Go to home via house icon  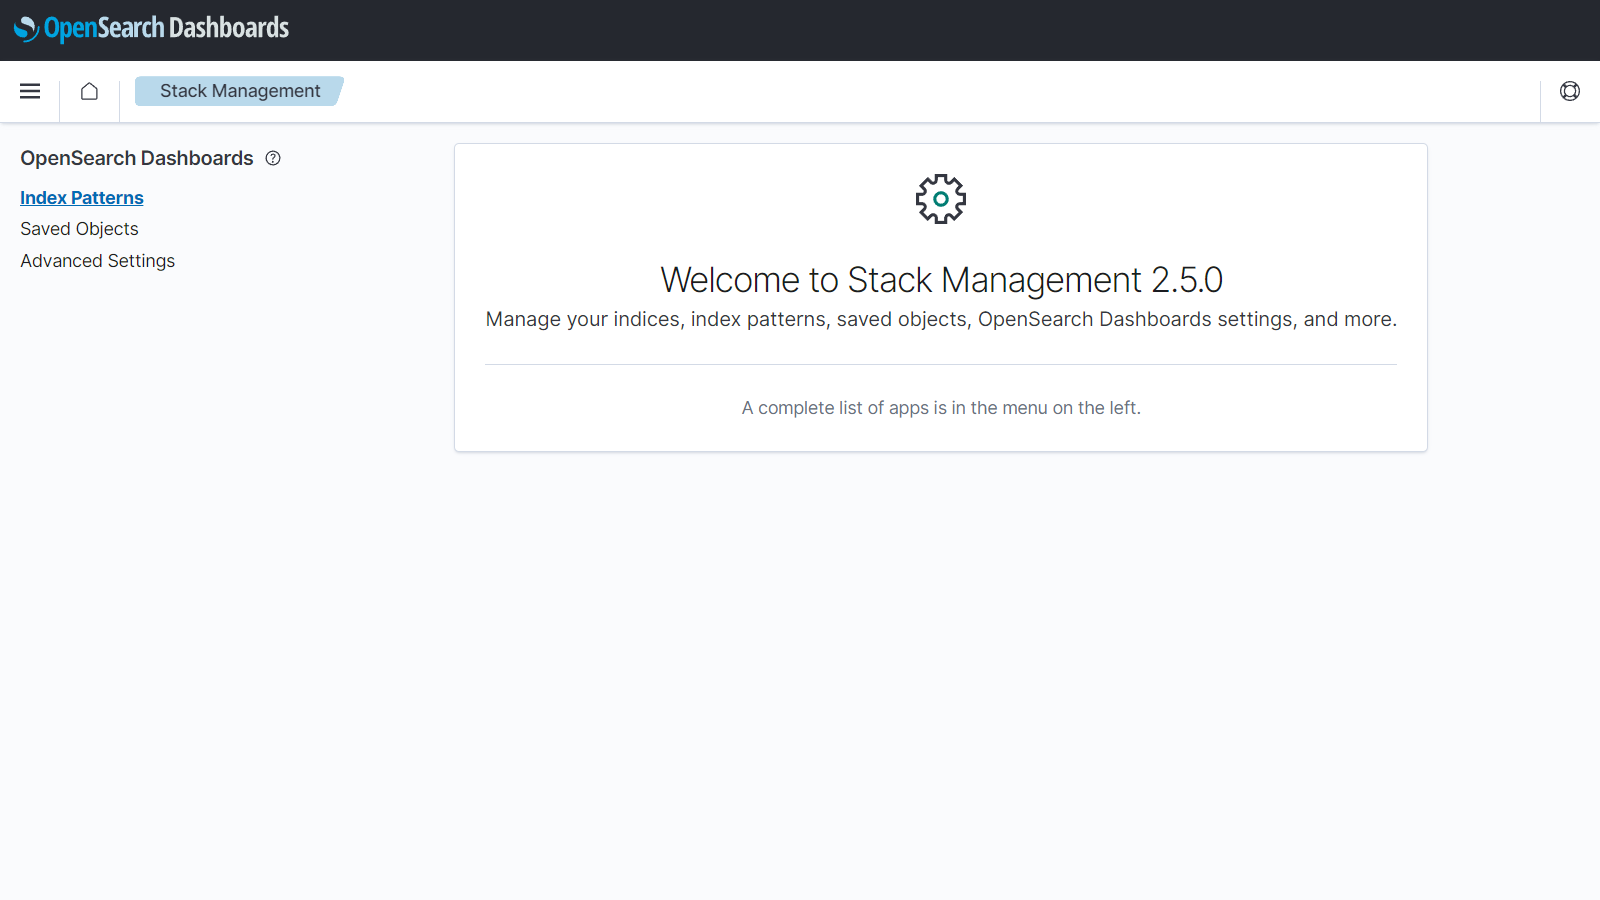(x=89, y=91)
